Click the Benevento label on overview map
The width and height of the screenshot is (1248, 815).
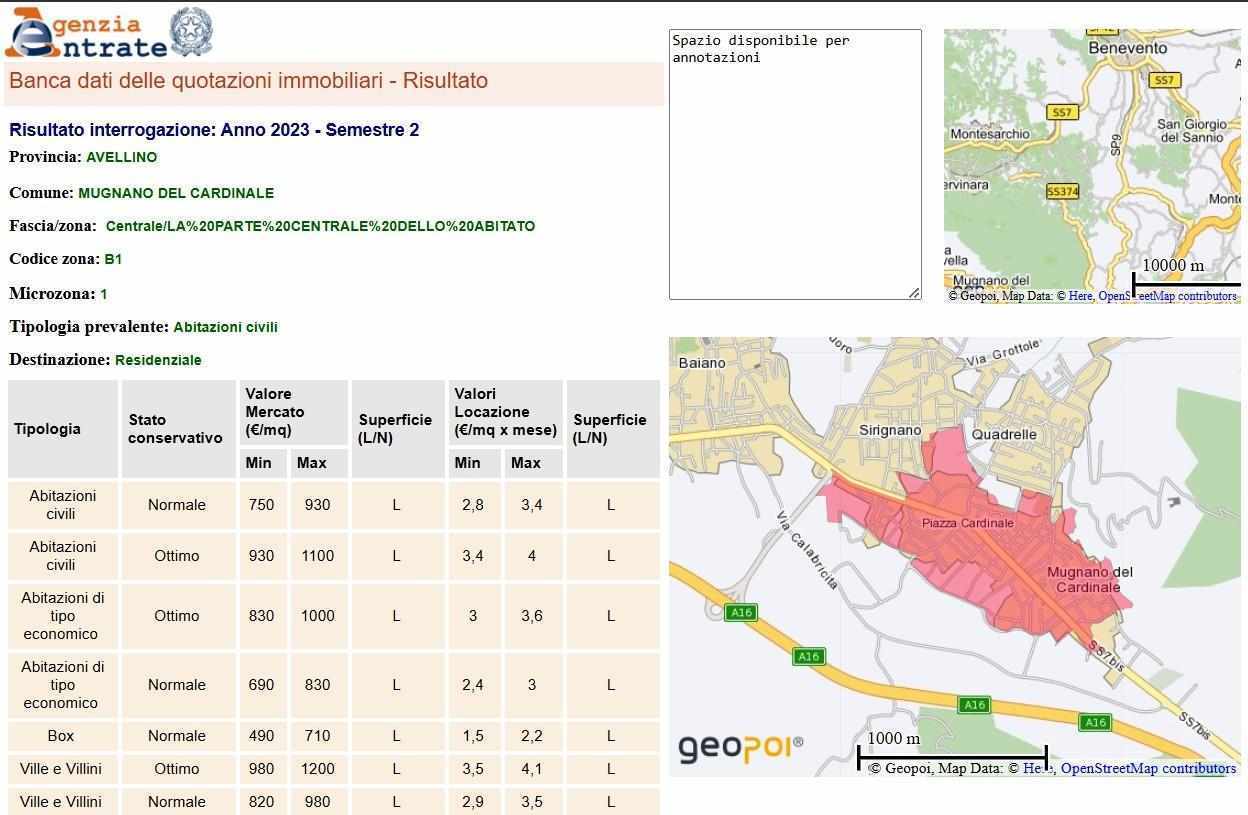(x=1127, y=48)
